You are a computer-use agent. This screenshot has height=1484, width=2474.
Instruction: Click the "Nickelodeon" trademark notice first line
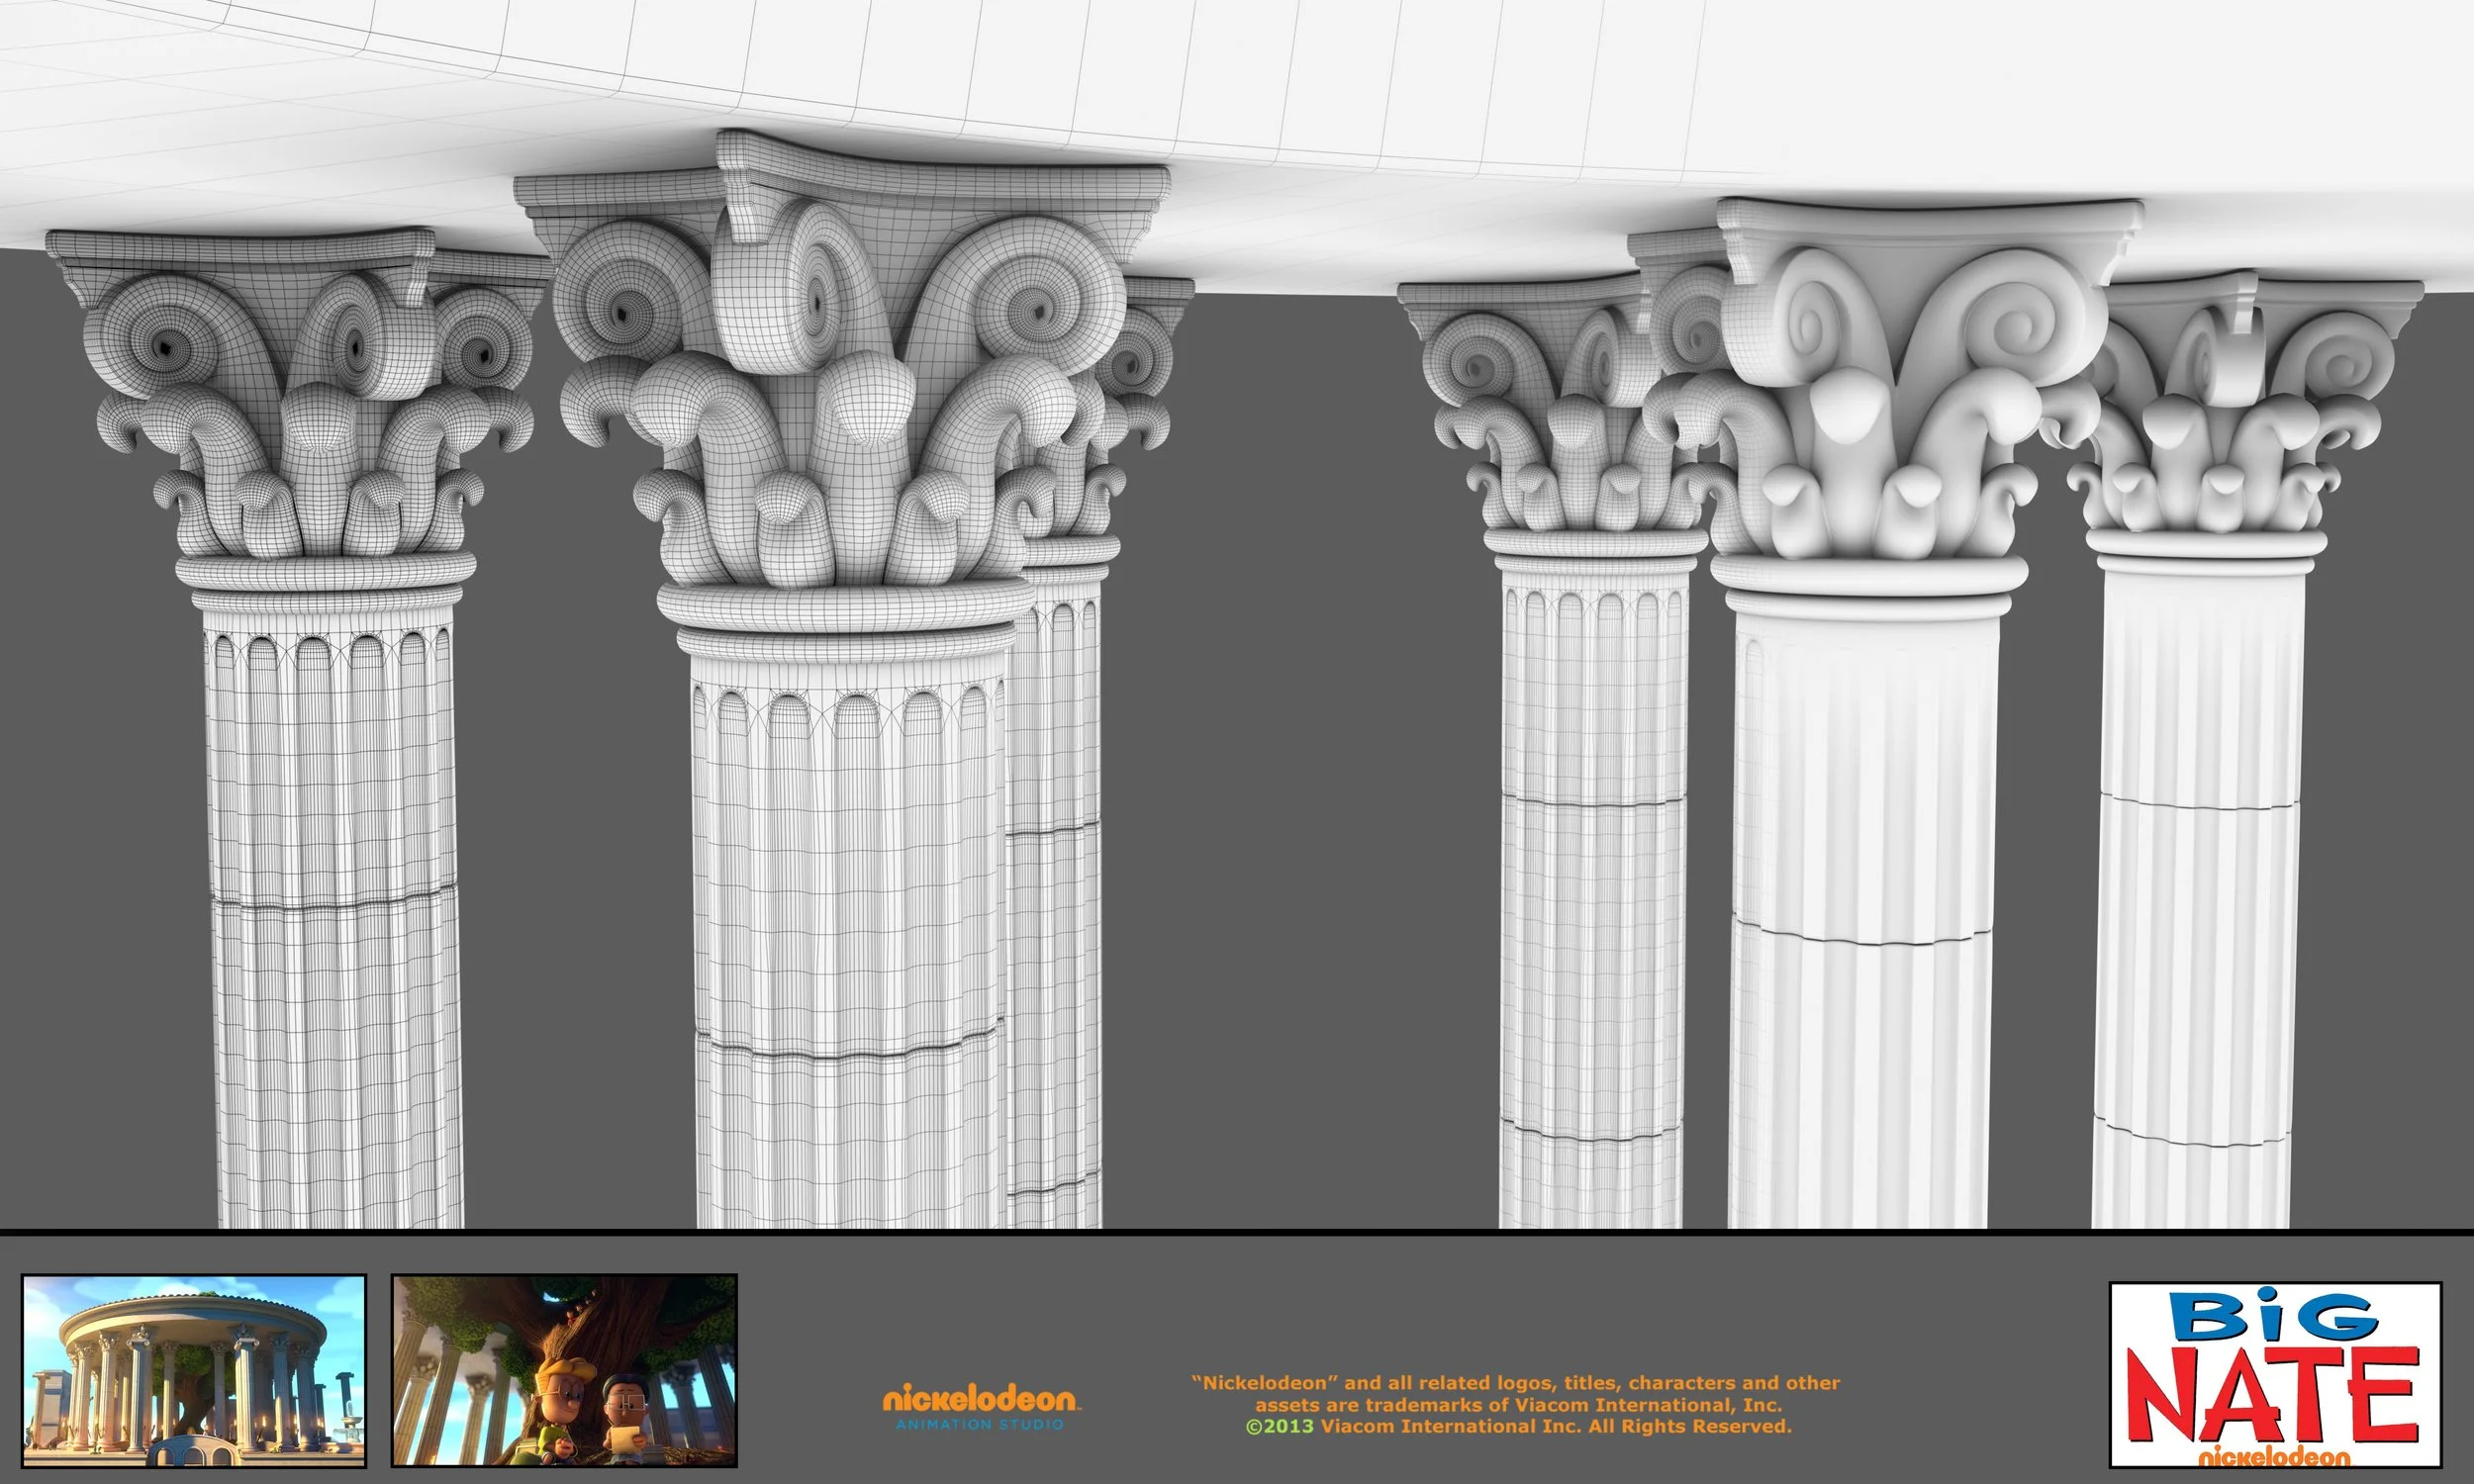point(1515,1383)
